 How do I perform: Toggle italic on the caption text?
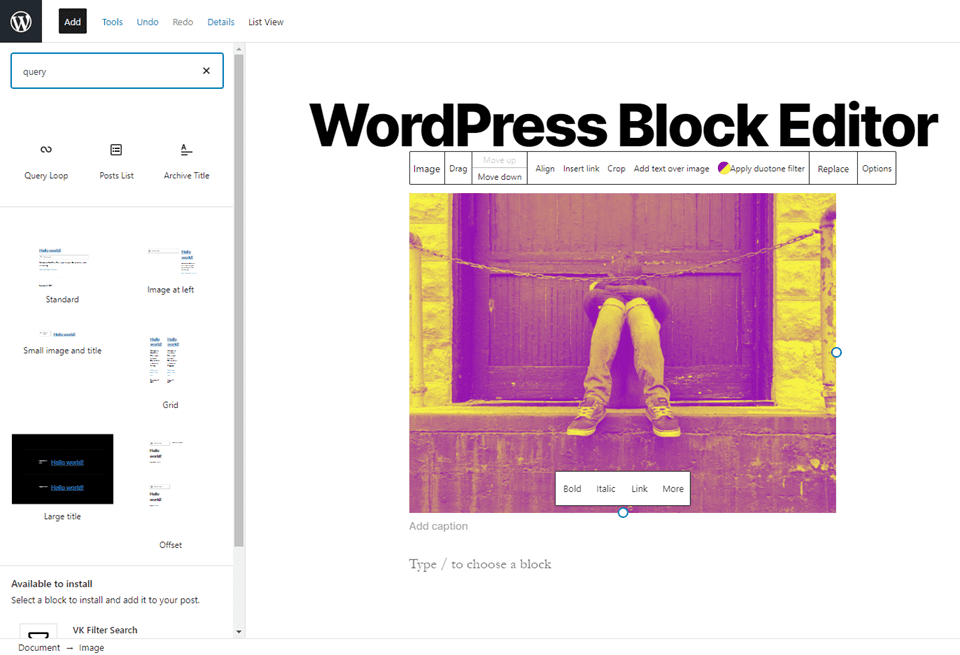606,488
